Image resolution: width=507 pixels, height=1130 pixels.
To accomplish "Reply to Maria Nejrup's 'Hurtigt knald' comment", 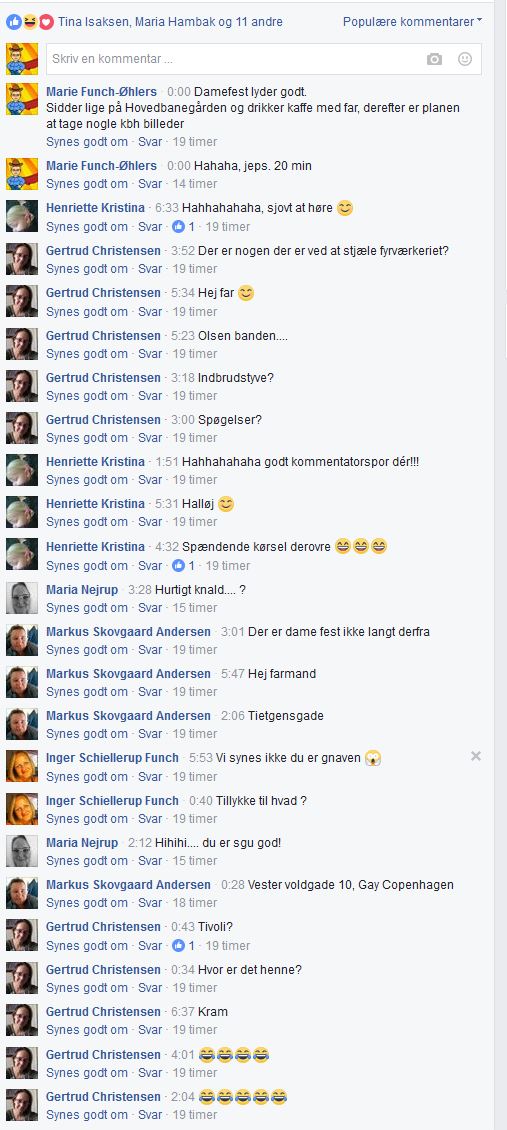I will pos(150,608).
